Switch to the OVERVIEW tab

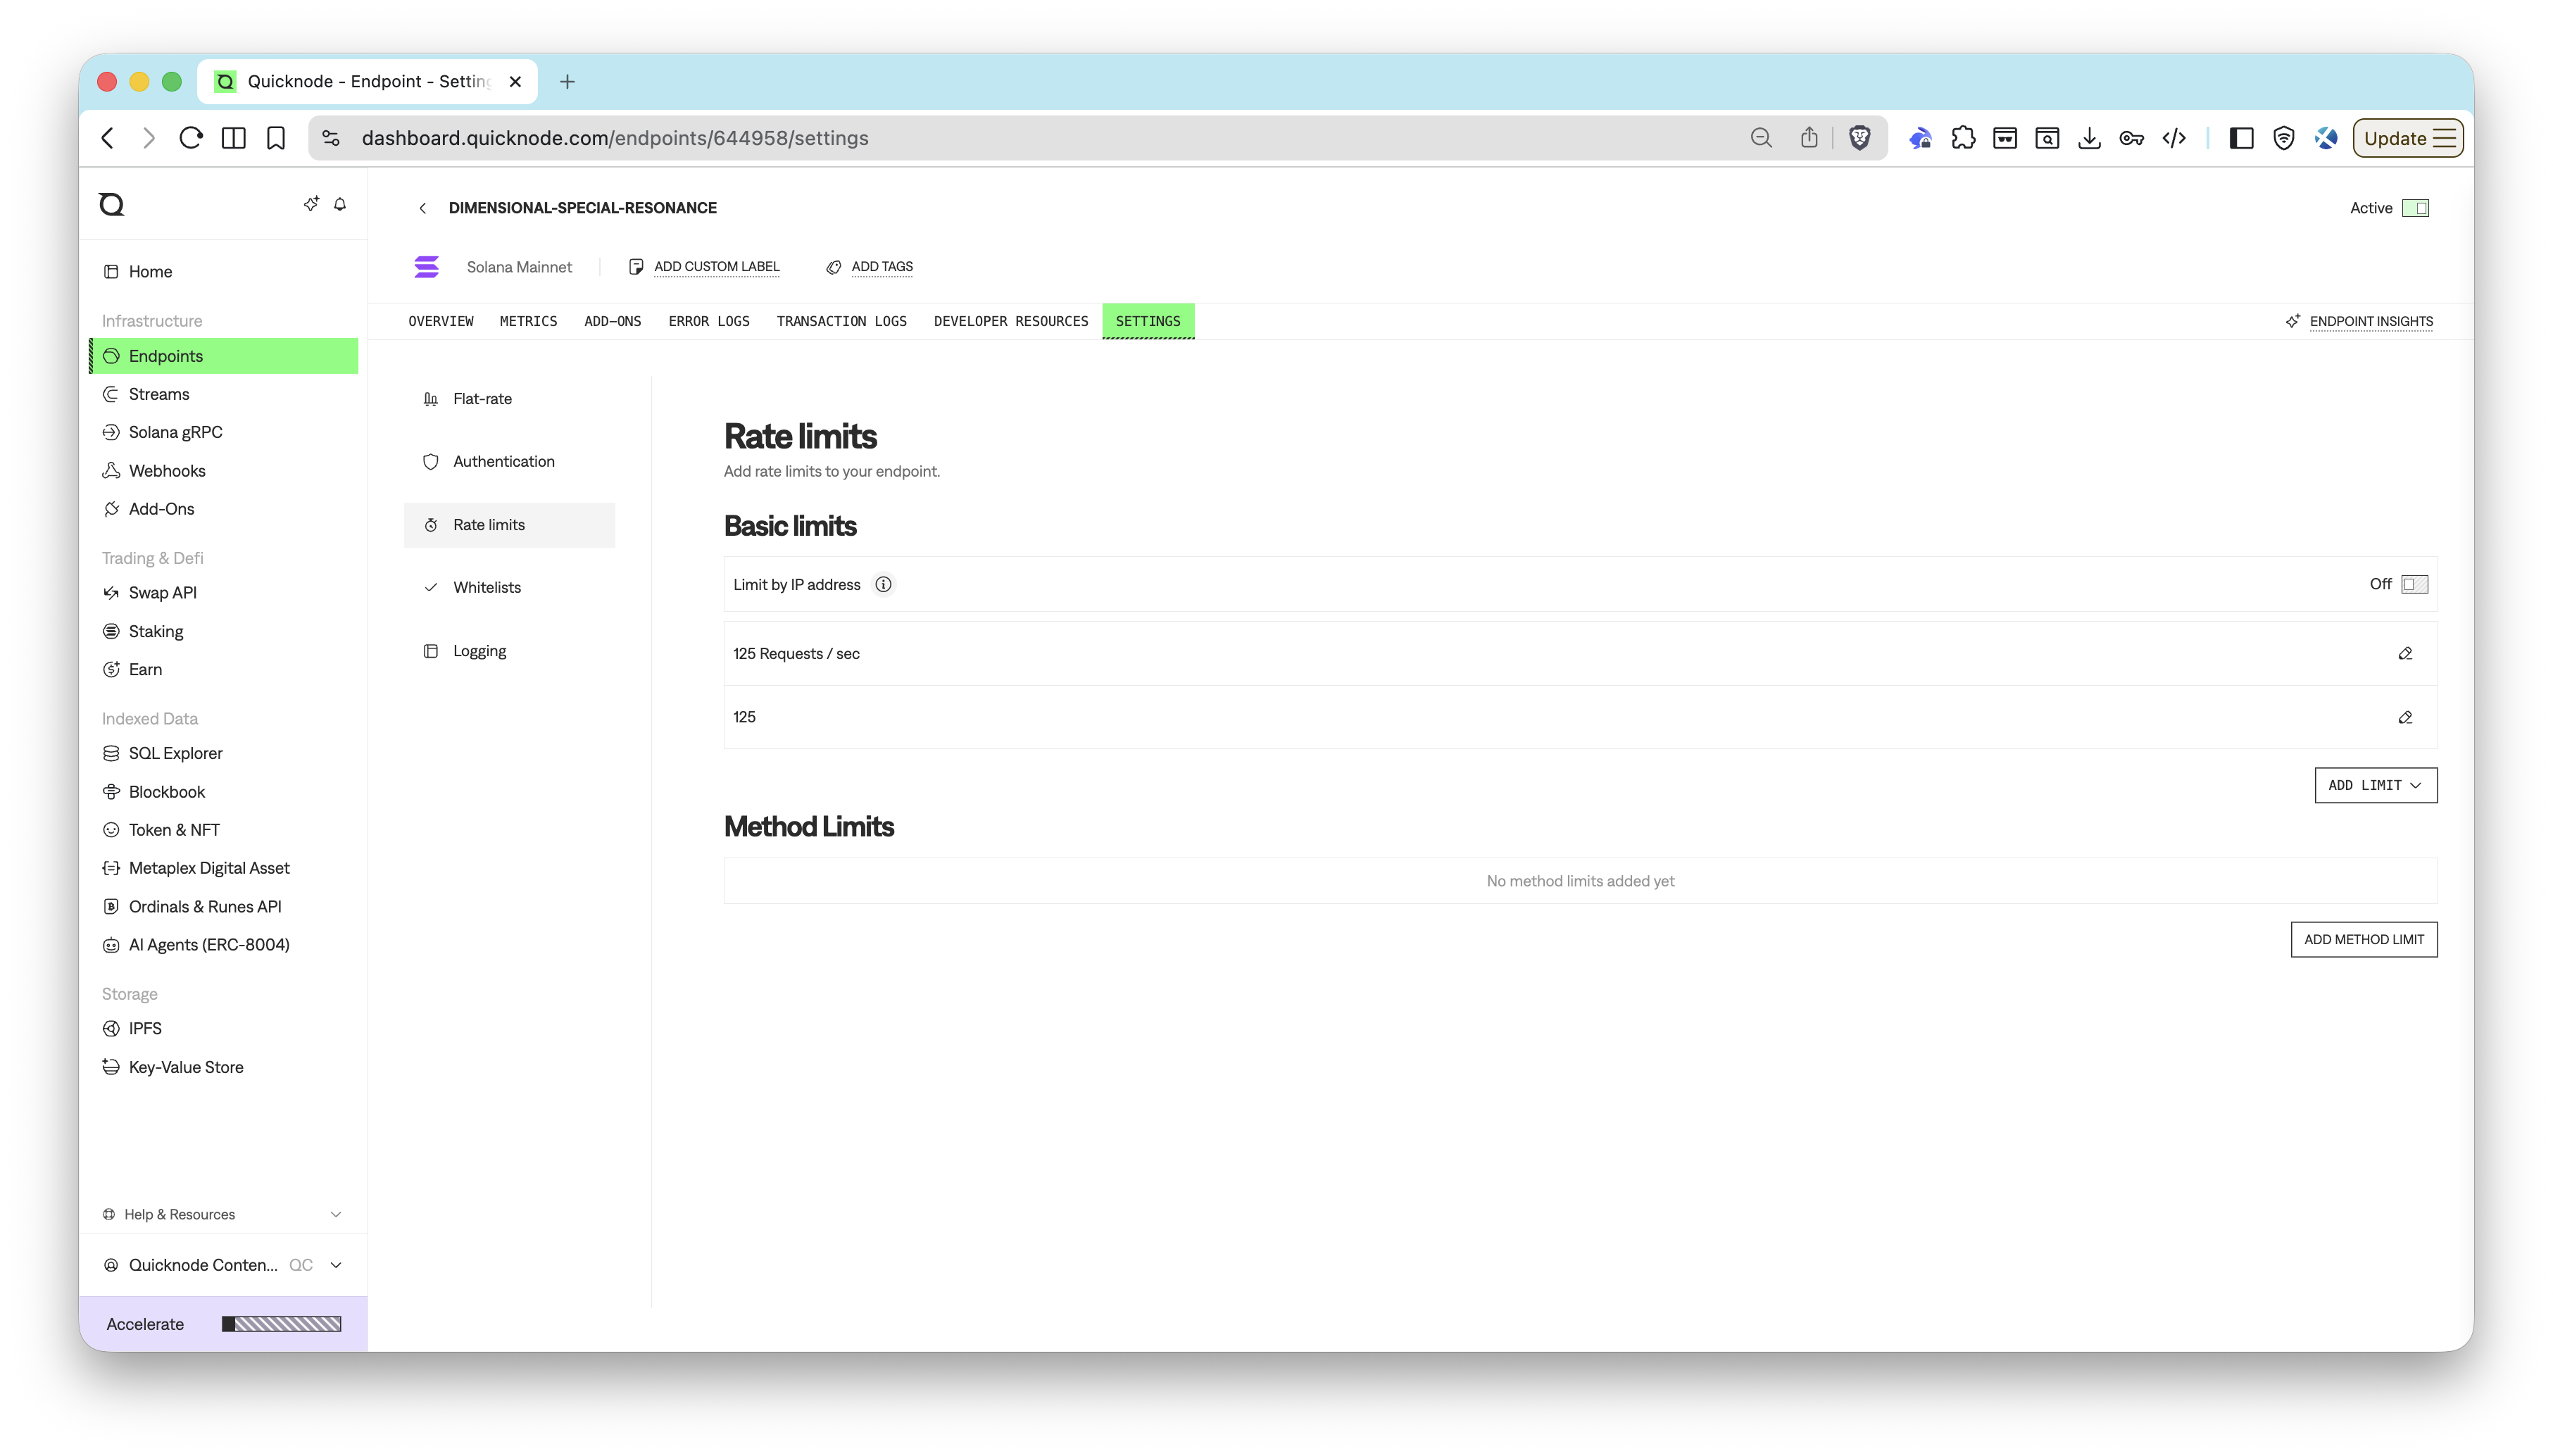[440, 321]
